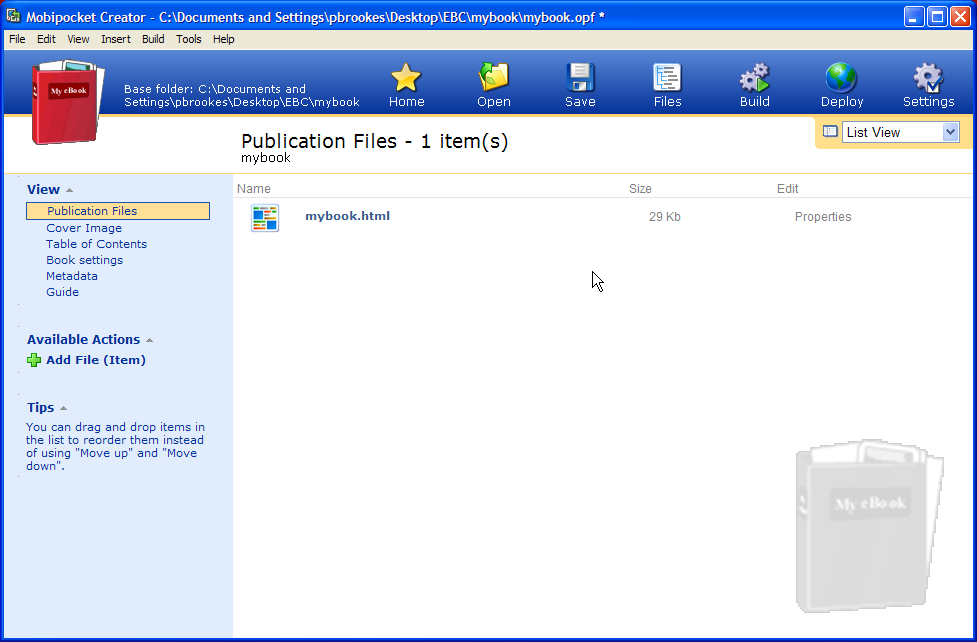The height and width of the screenshot is (642, 977).
Task: Open Table of Contents
Action: [x=97, y=244]
